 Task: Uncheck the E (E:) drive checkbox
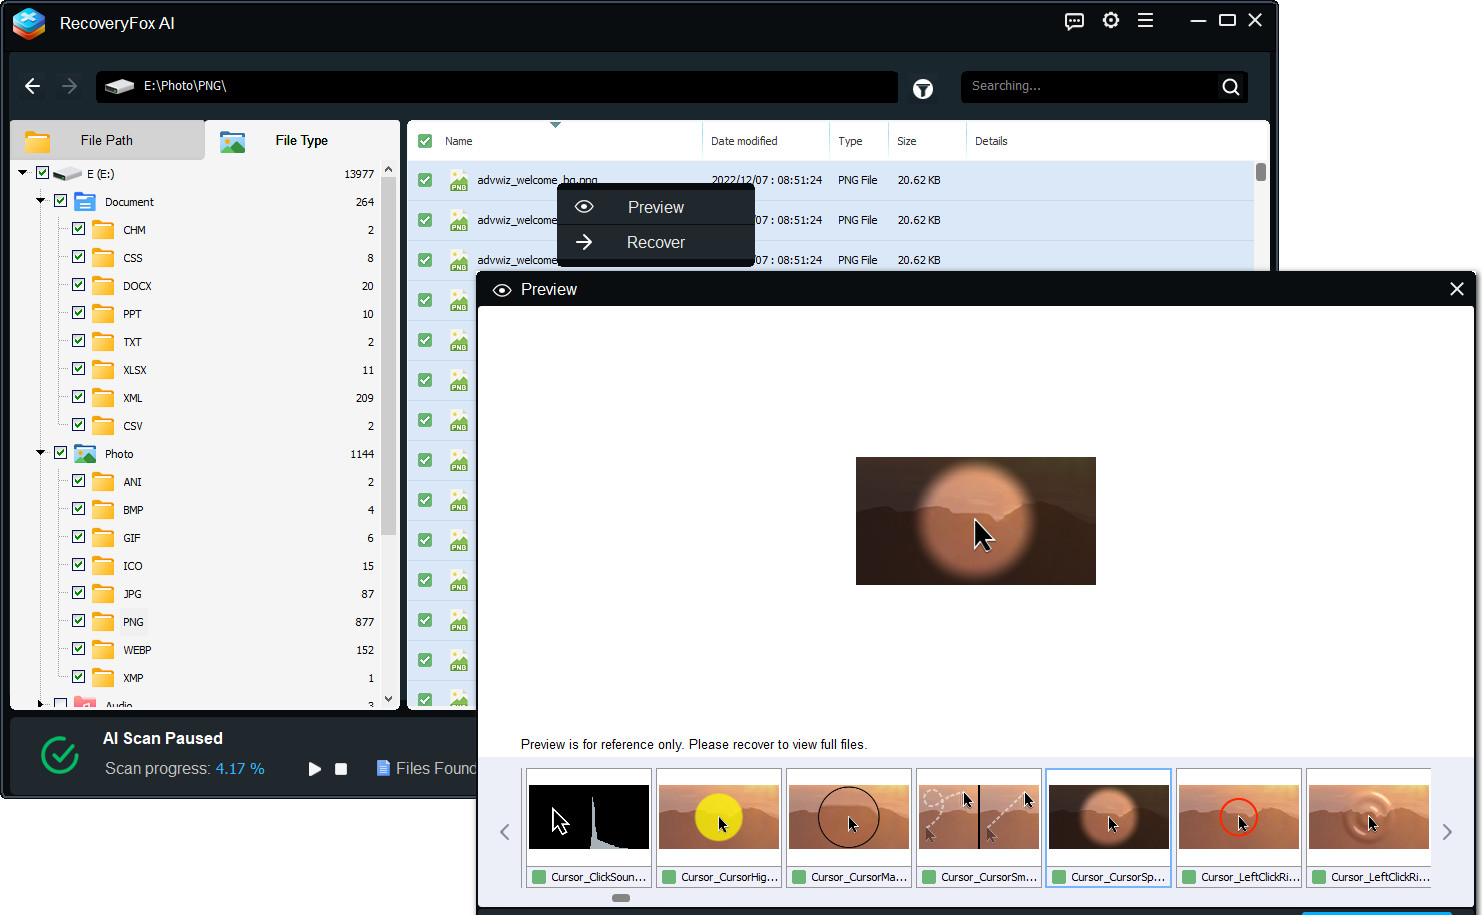(x=42, y=172)
